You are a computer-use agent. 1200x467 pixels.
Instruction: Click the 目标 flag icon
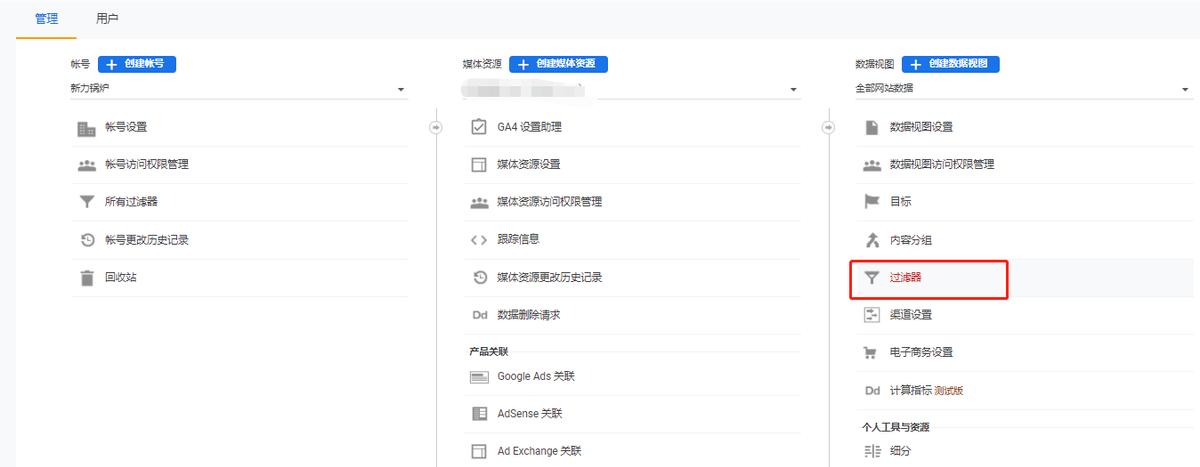tap(871, 202)
